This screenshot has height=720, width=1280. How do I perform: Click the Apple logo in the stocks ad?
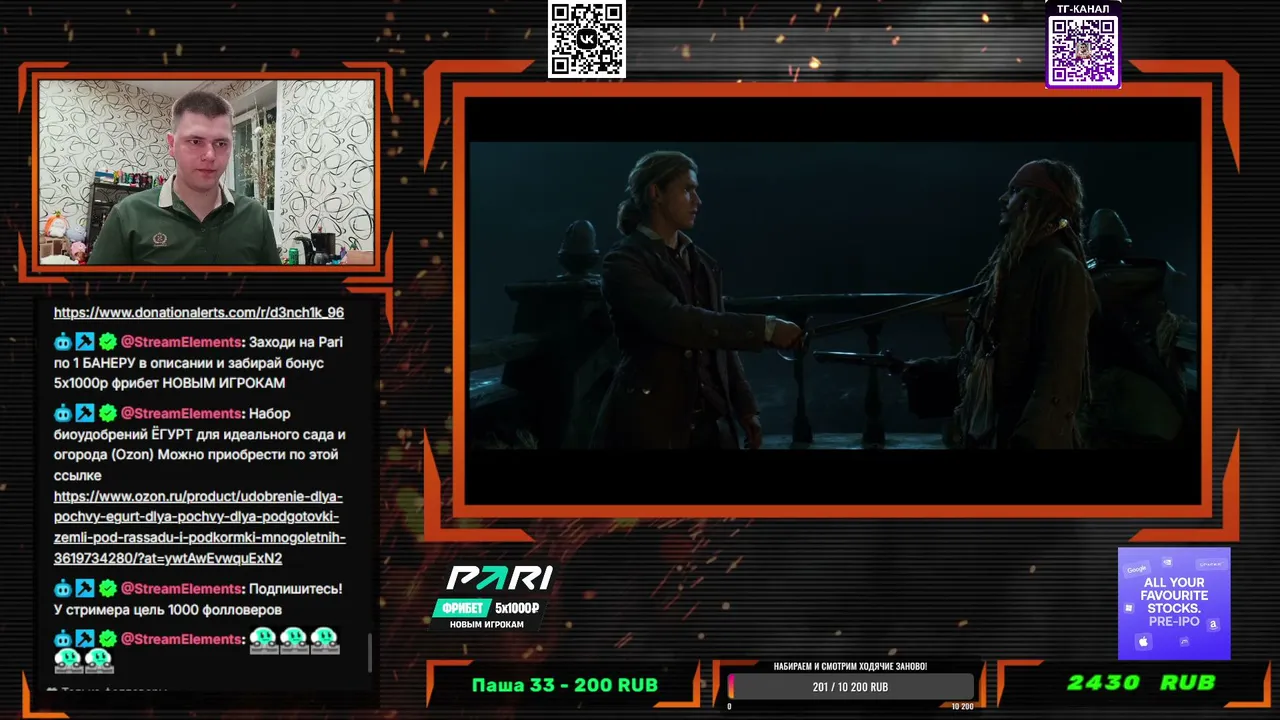(1144, 642)
